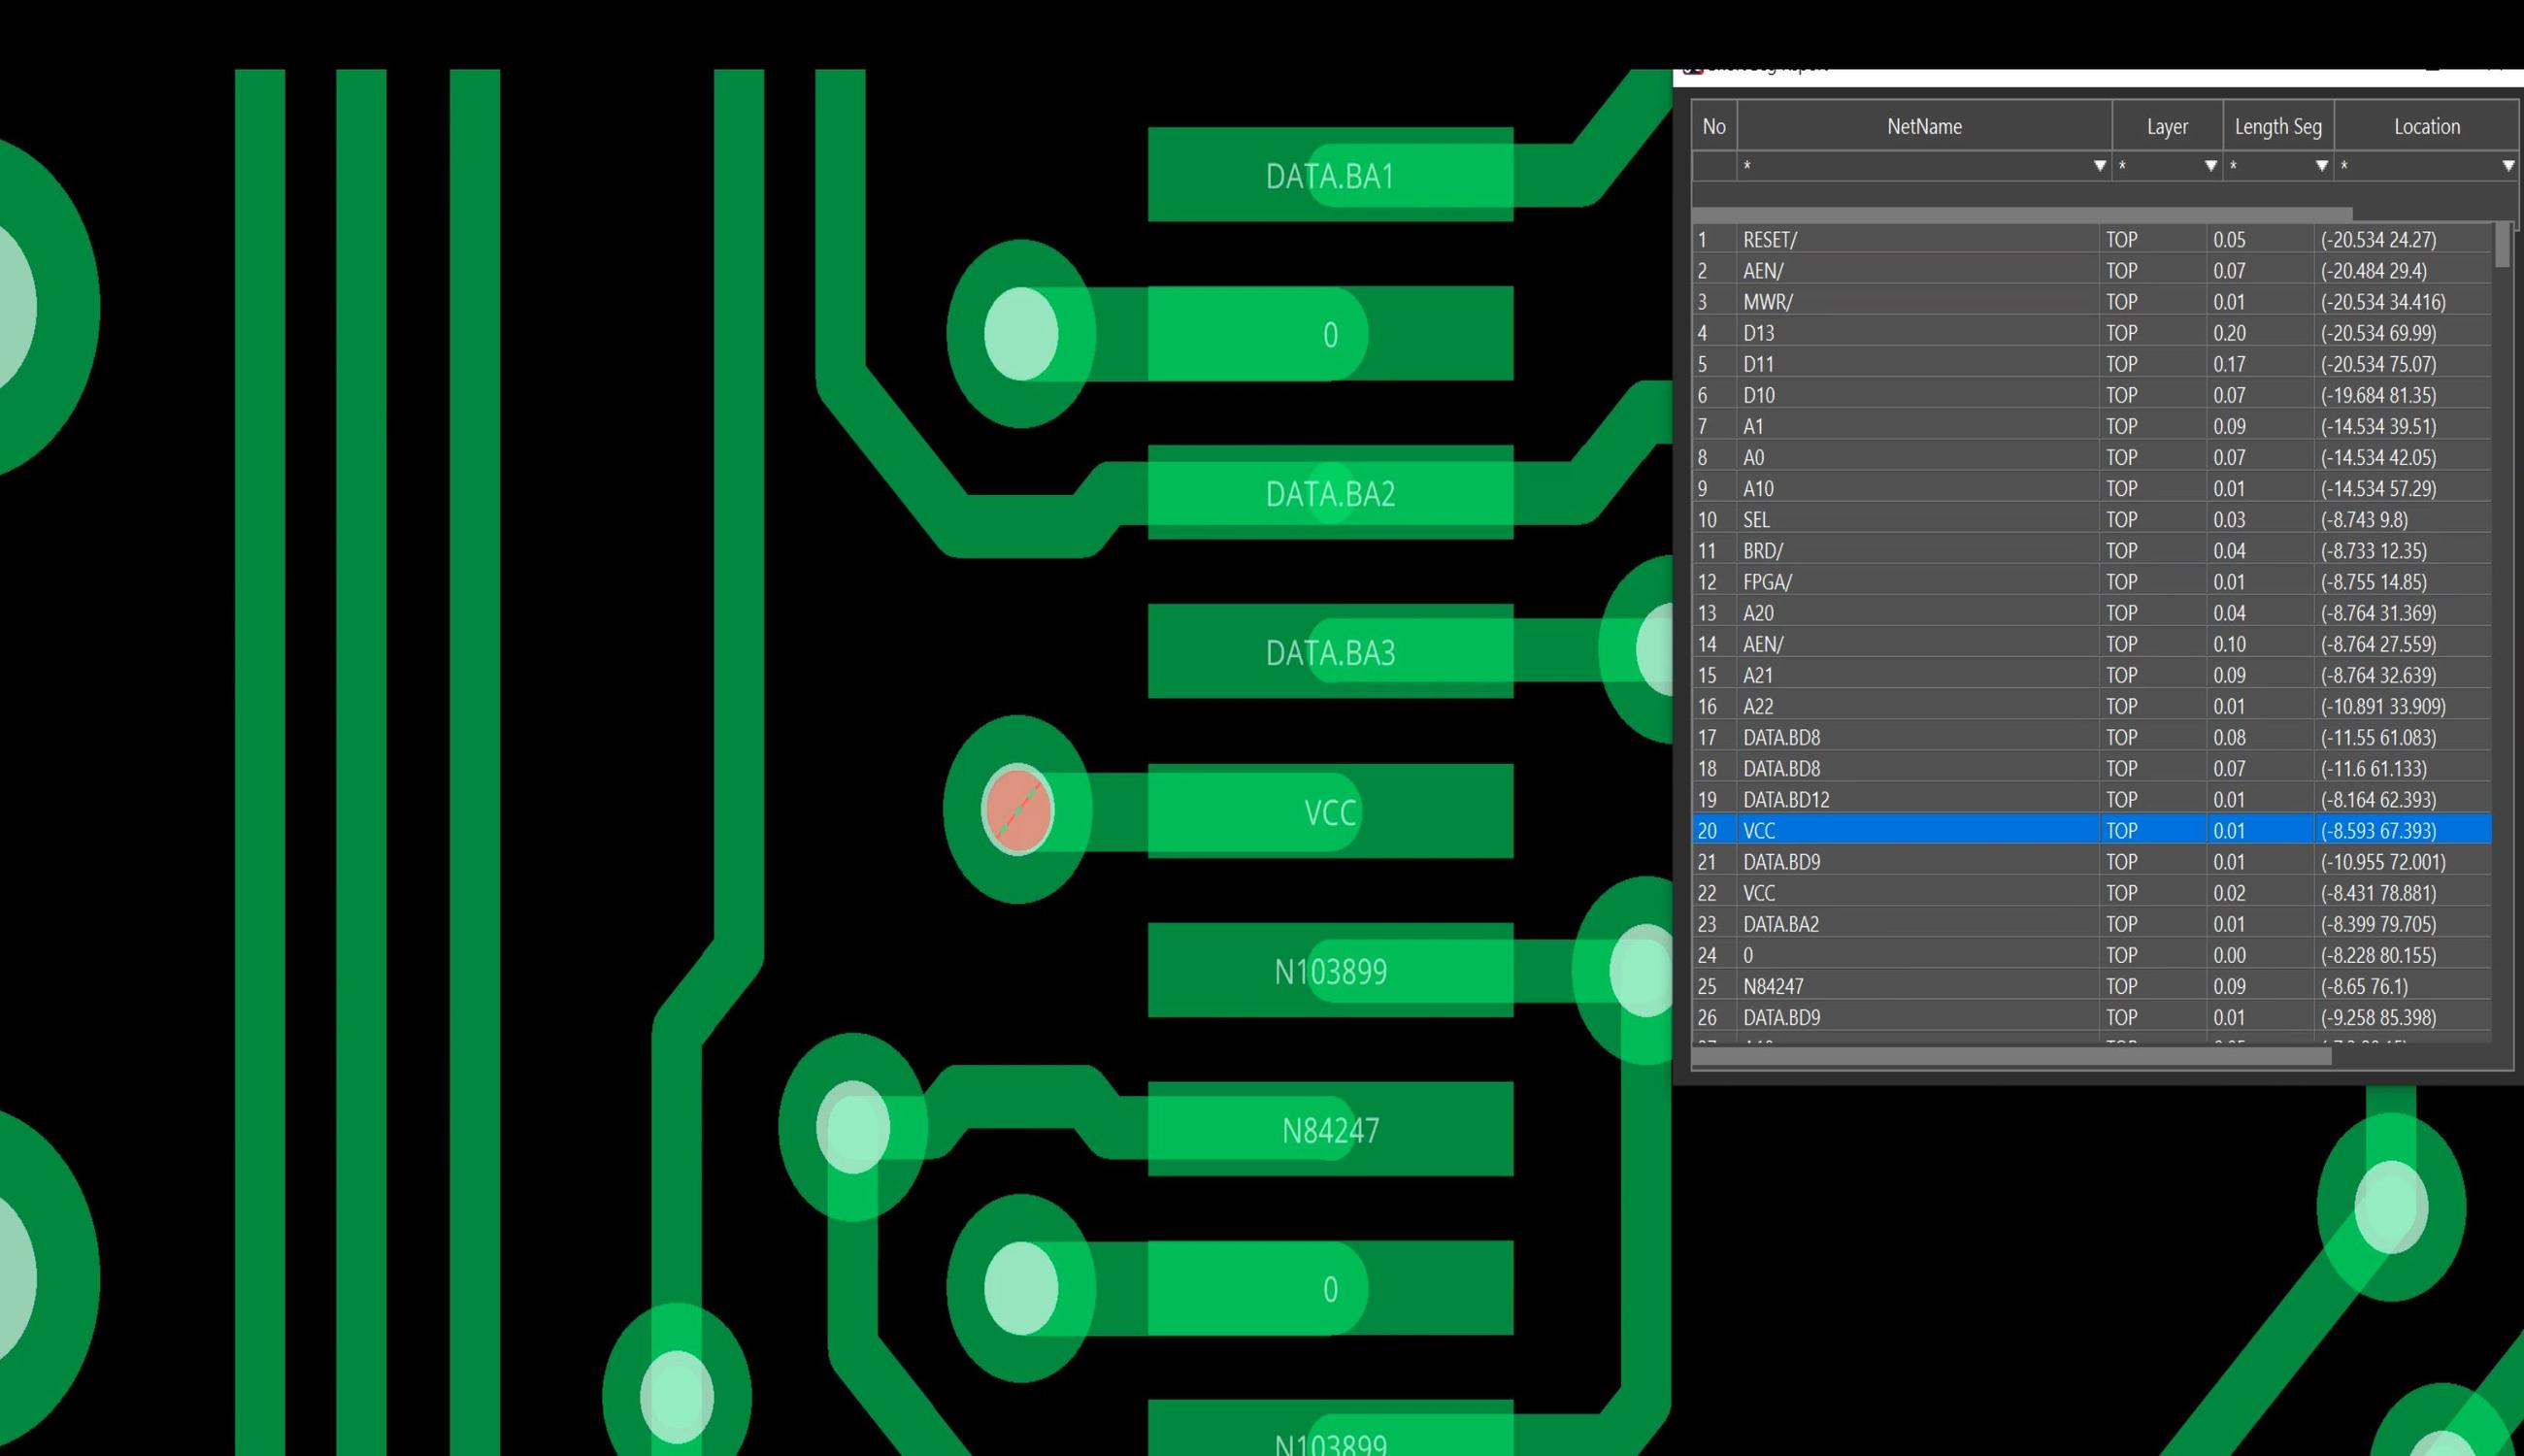Click the Location column header

pyautogui.click(x=2426, y=126)
